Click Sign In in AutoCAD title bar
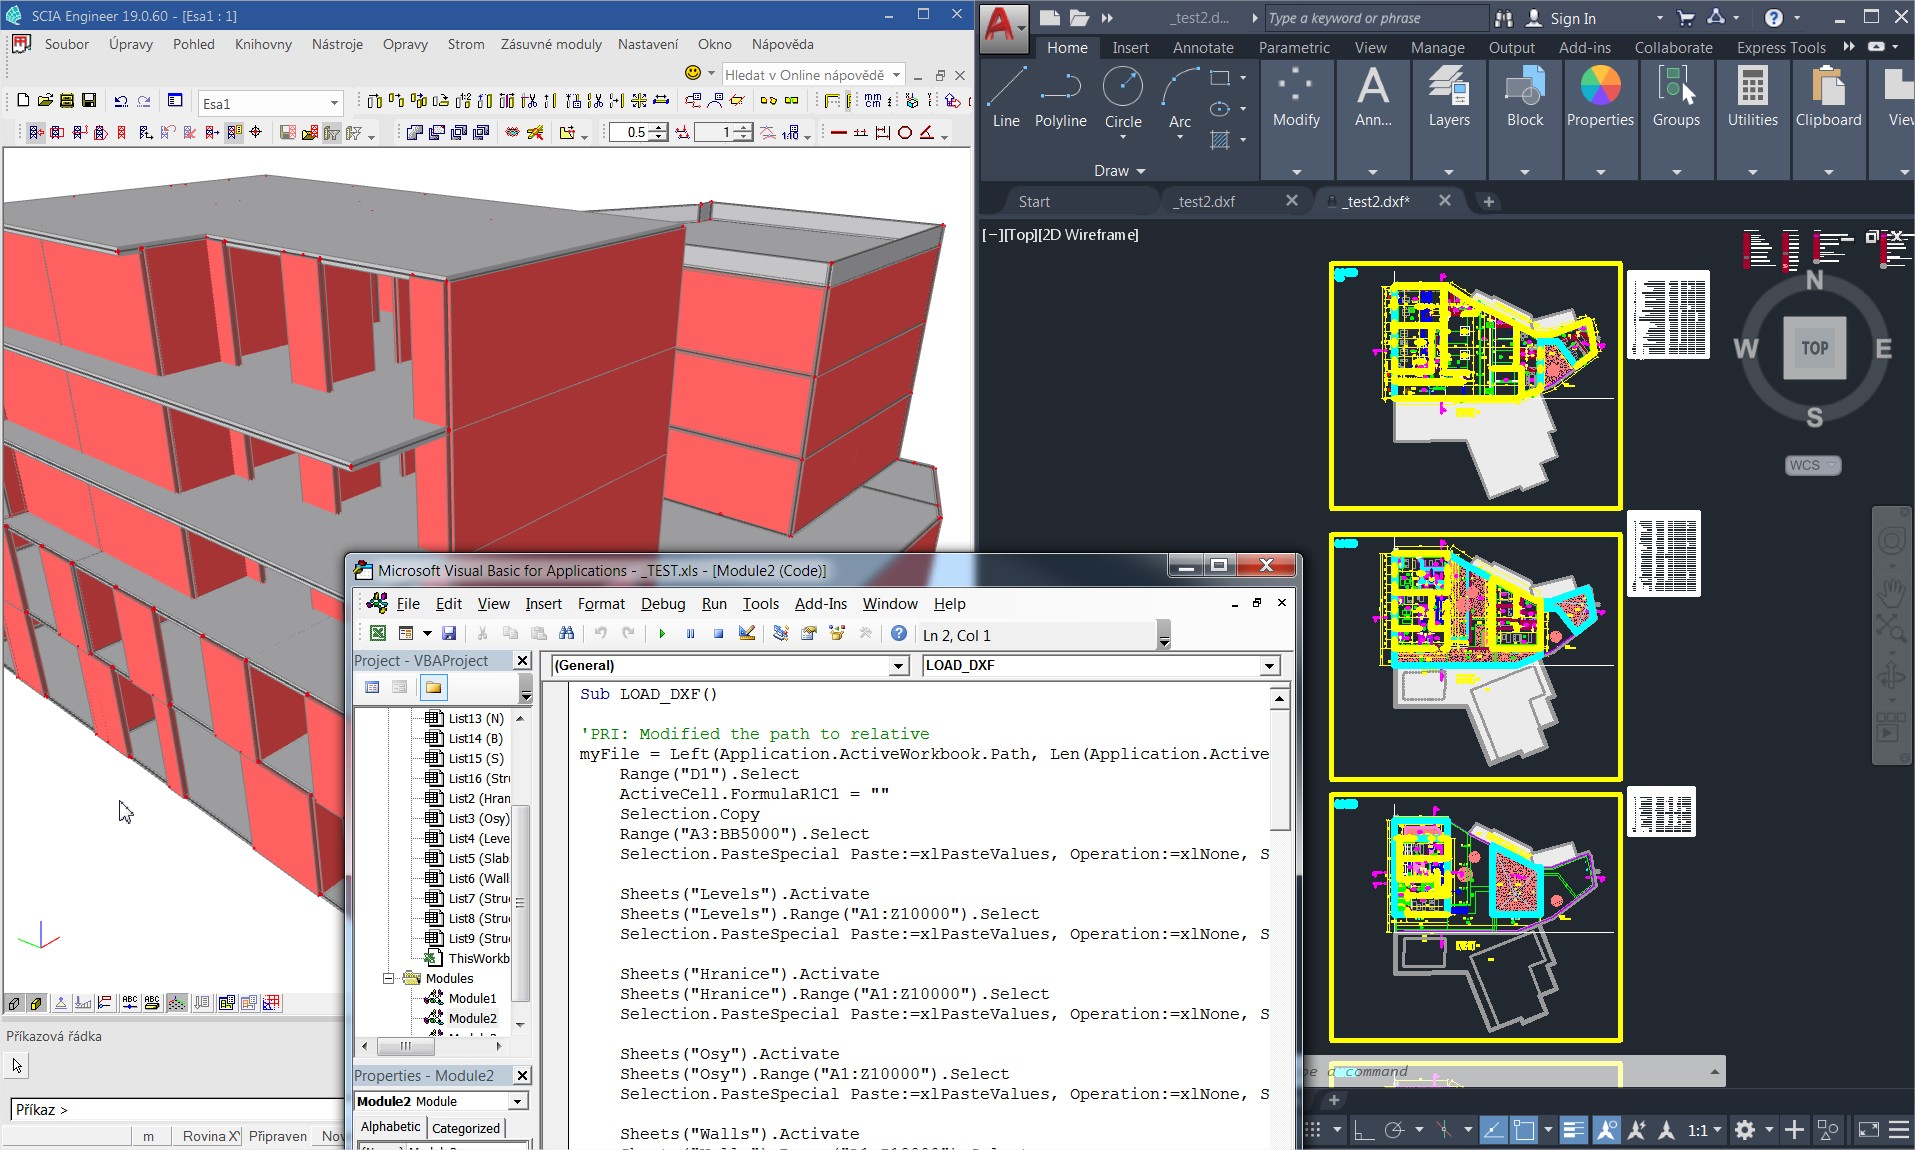This screenshot has width=1915, height=1150. point(1572,18)
